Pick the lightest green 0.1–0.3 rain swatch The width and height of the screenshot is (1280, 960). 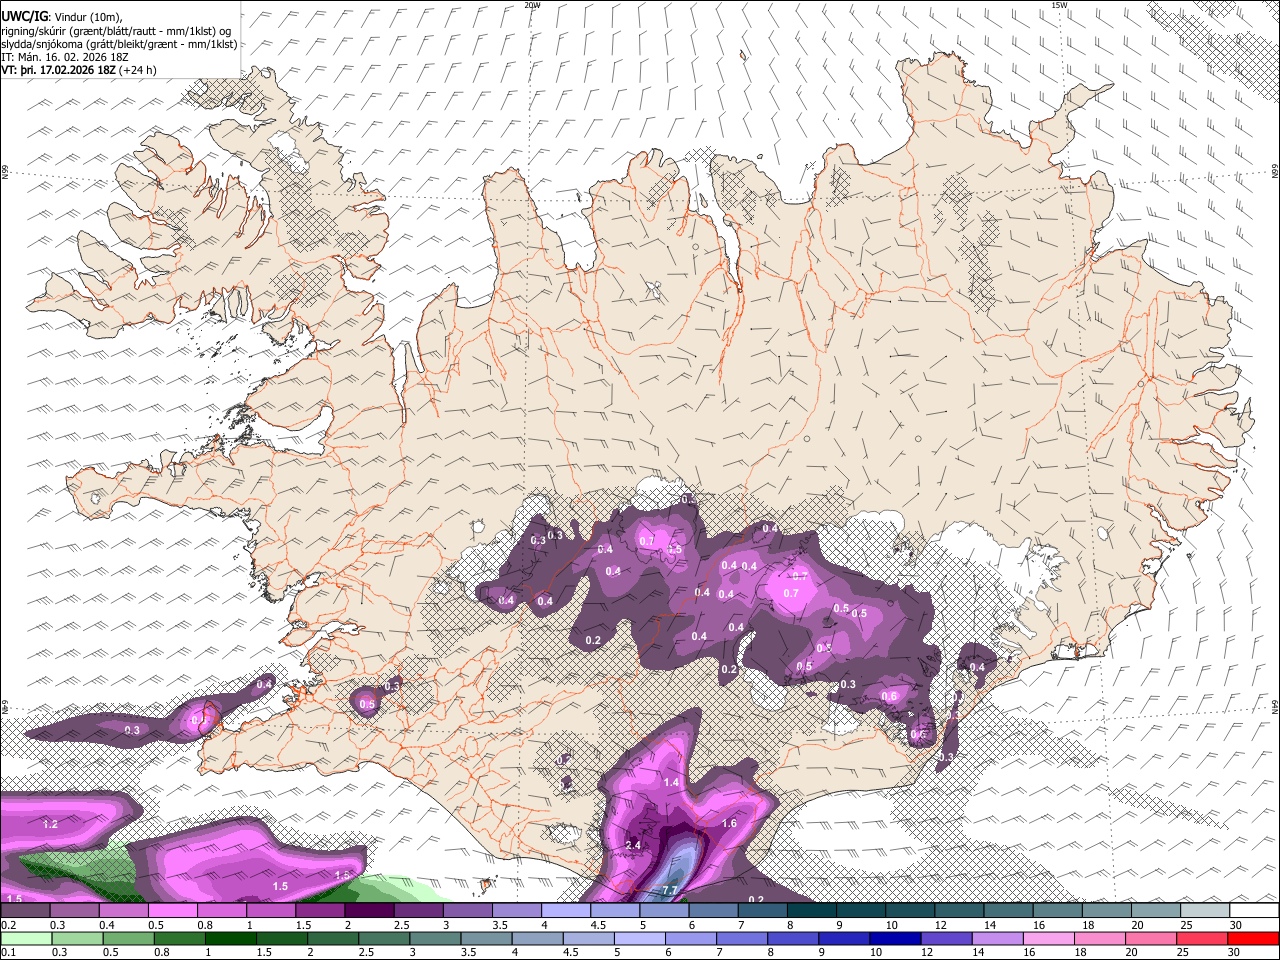[25, 938]
